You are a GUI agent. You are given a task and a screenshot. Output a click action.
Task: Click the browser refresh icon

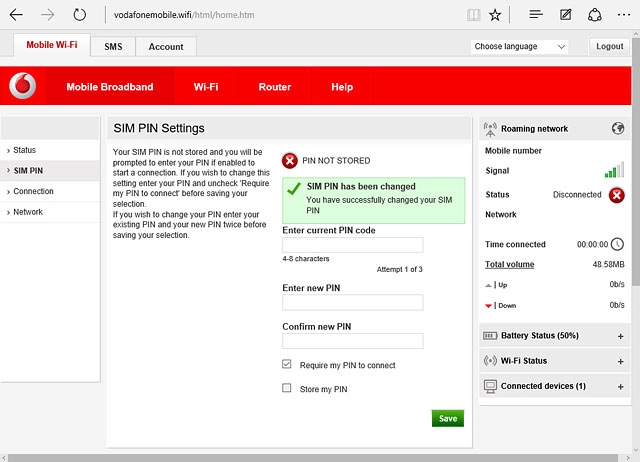[x=80, y=15]
